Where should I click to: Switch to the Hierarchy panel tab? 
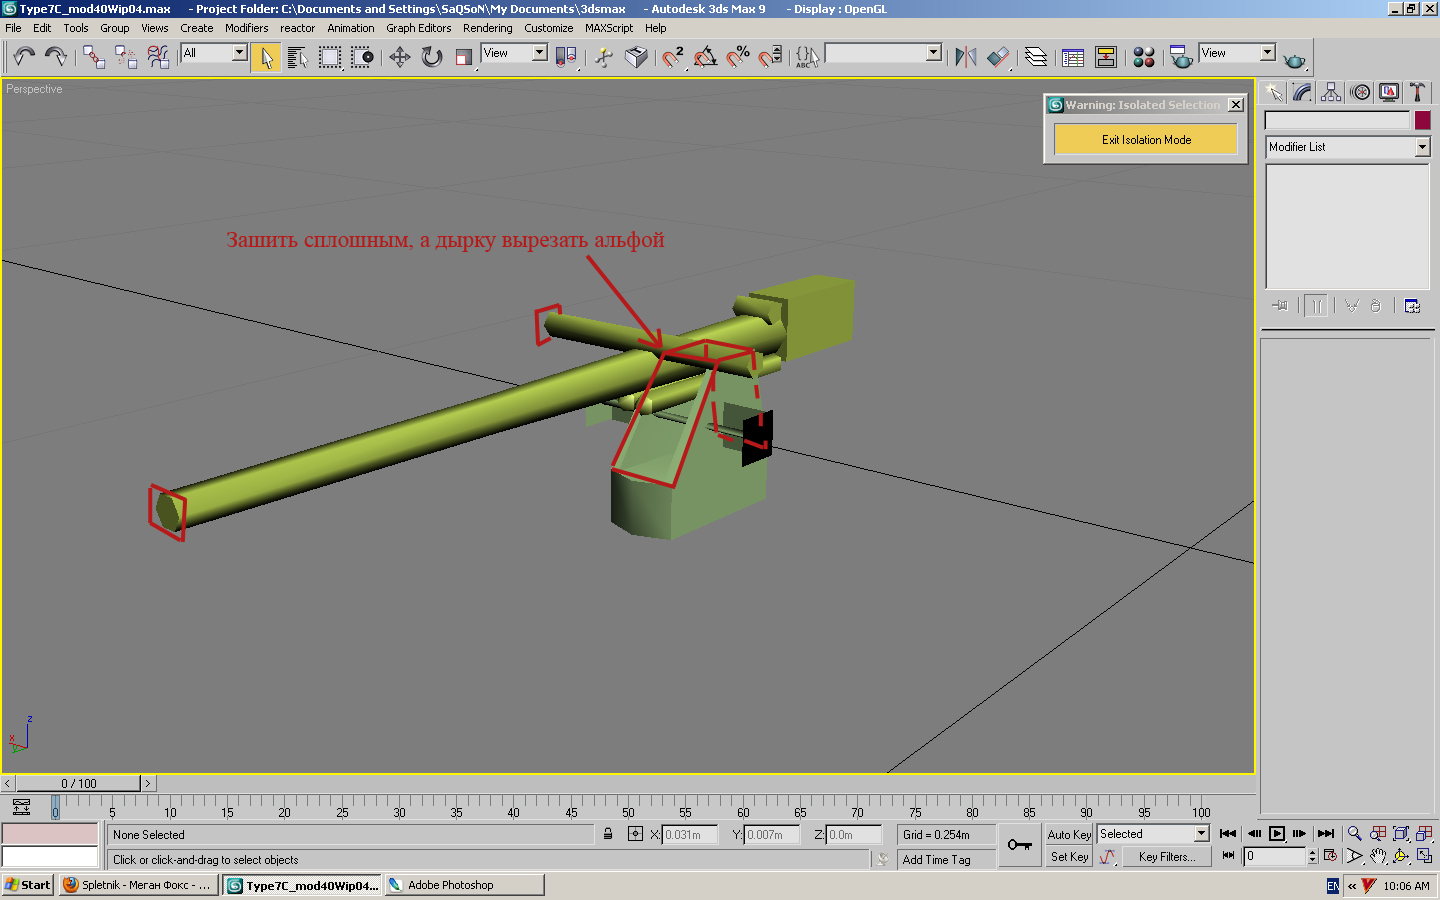tap(1331, 92)
